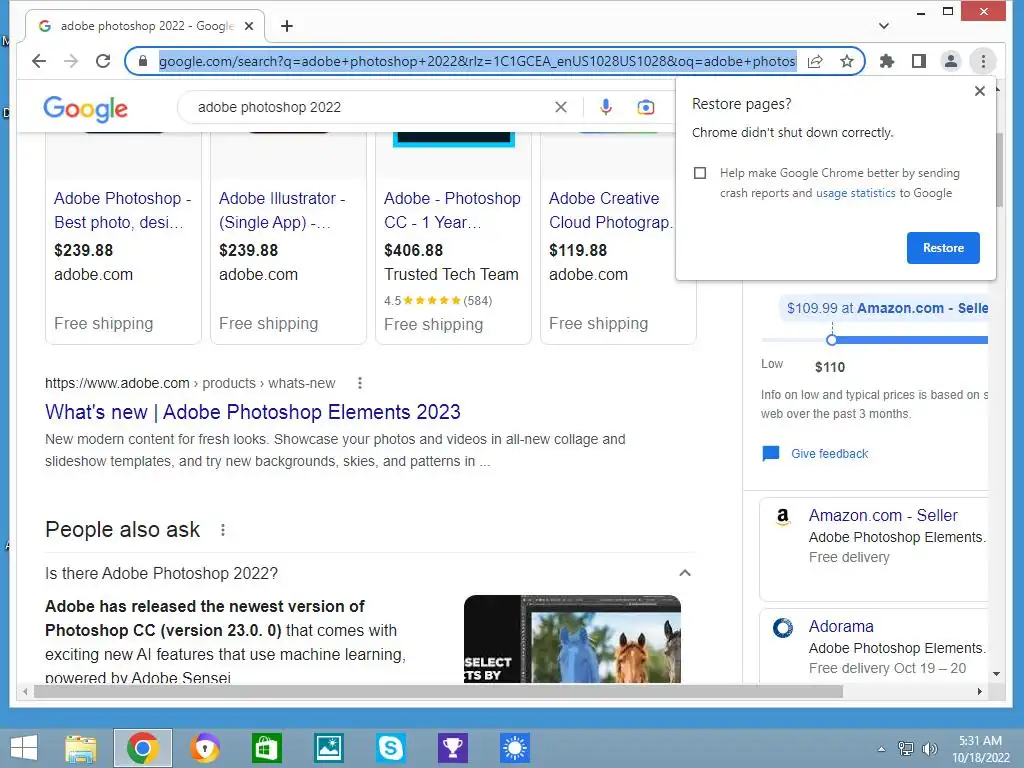Image resolution: width=1024 pixels, height=768 pixels.
Task: Launch Skype from the taskbar
Action: click(391, 748)
